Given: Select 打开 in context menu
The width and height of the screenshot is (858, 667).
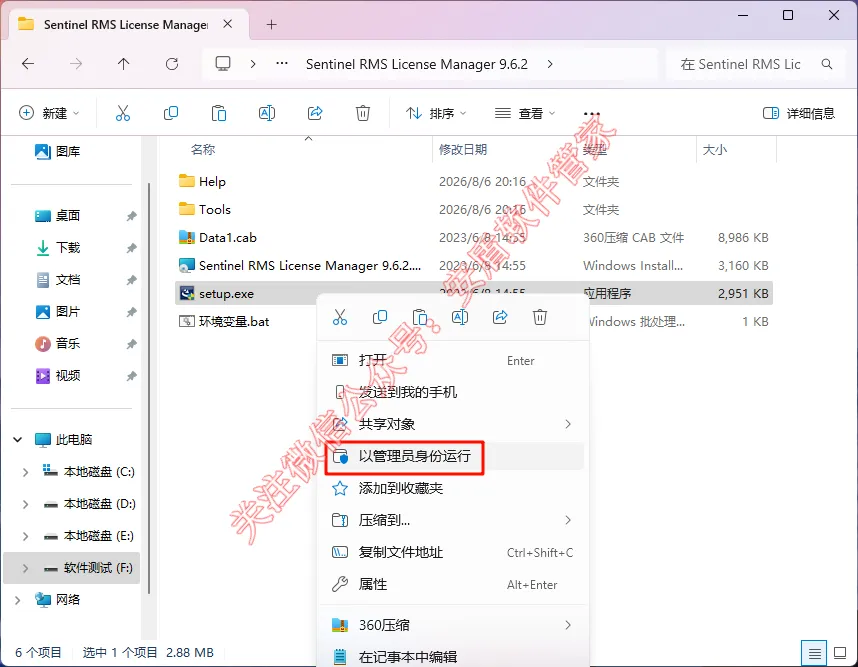Looking at the screenshot, I should pyautogui.click(x=454, y=360).
